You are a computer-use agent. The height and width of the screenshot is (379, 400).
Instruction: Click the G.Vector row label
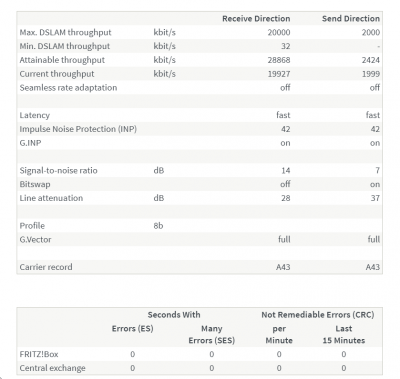click(x=35, y=240)
